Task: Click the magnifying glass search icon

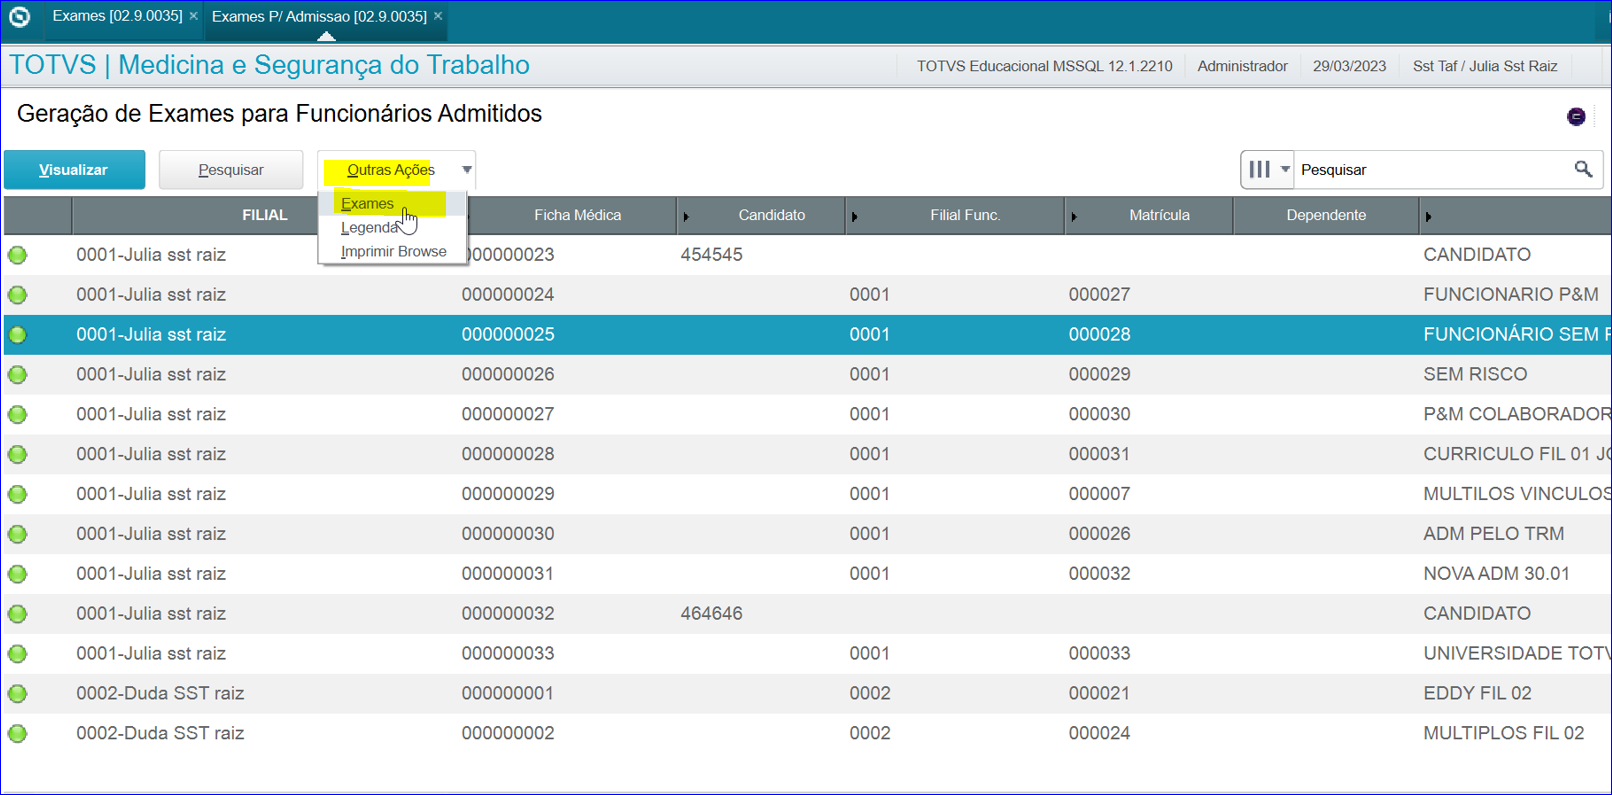Action: point(1582,170)
